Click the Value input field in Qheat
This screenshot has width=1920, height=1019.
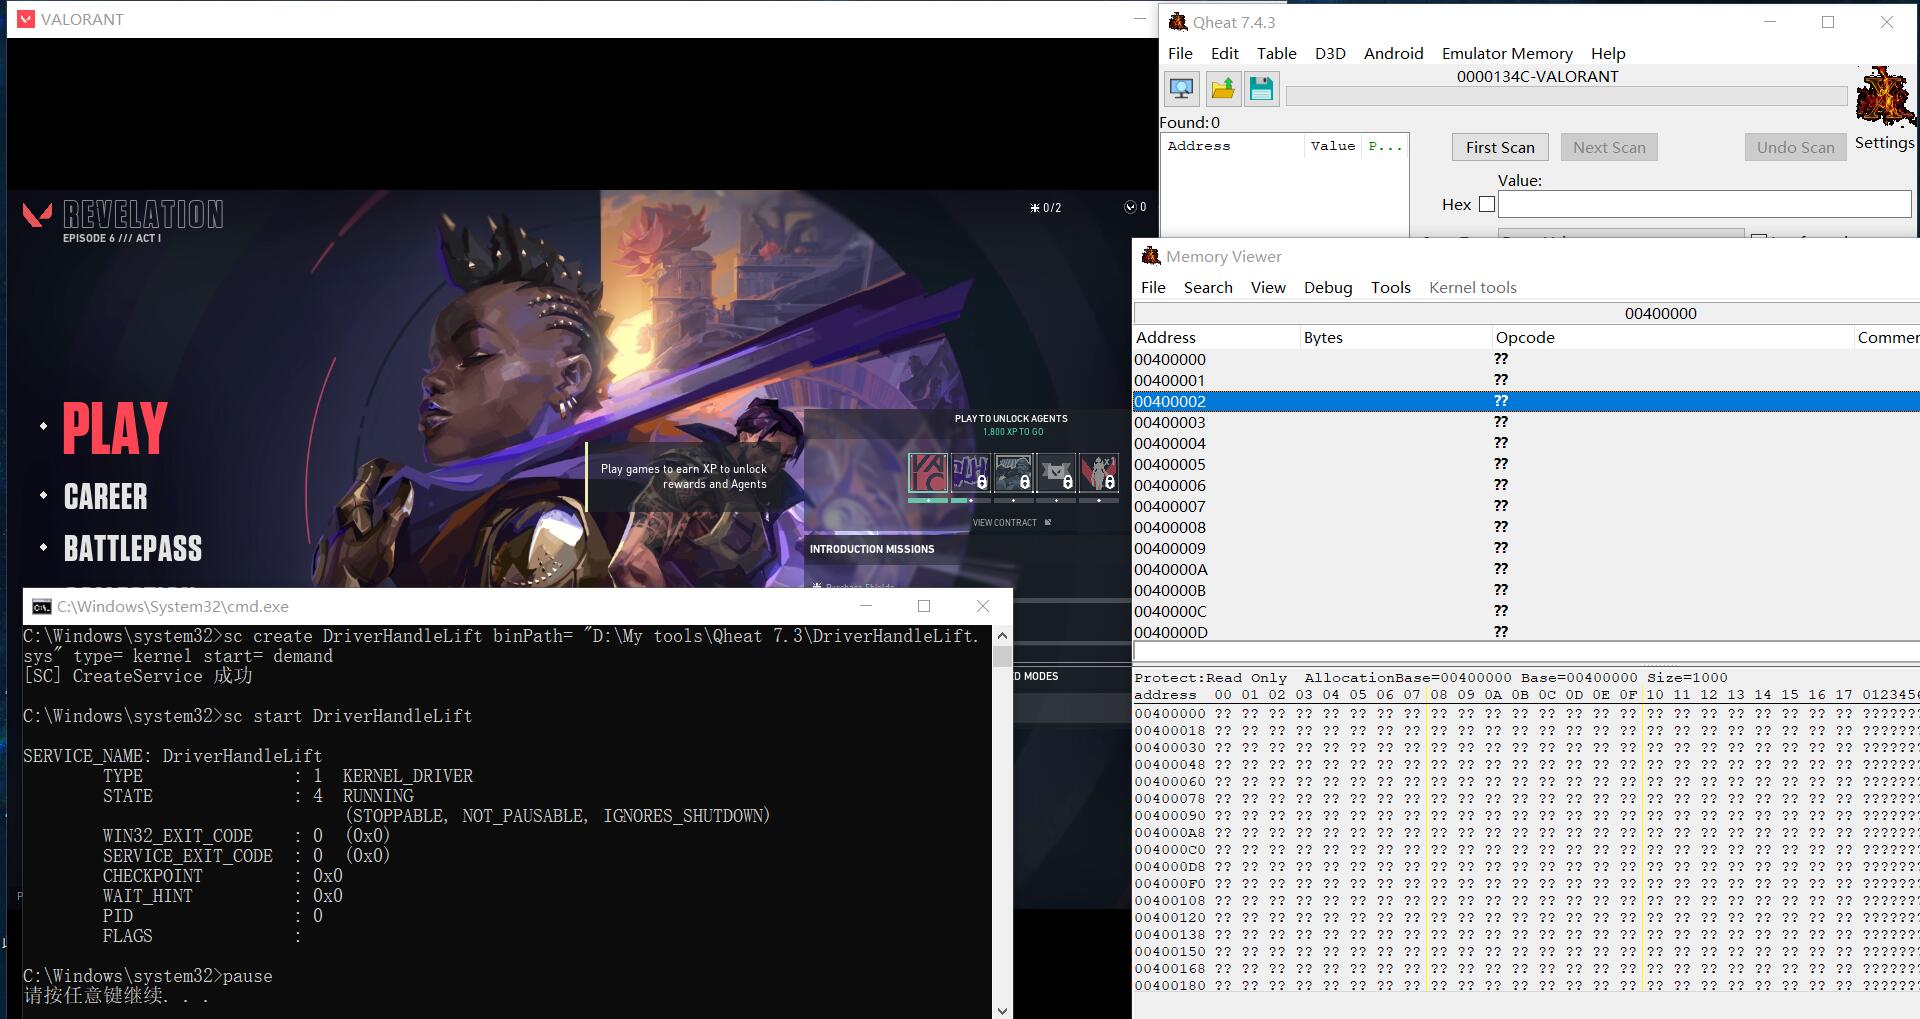point(1705,203)
